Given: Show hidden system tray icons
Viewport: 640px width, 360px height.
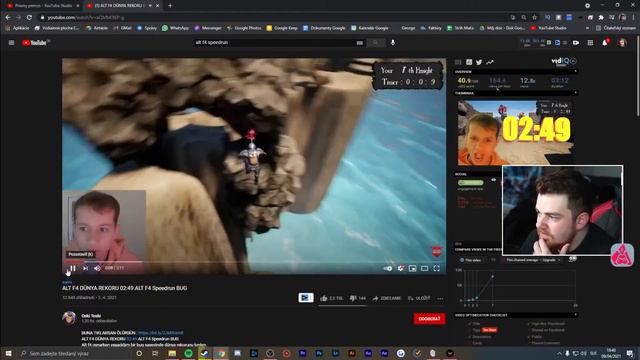Looking at the screenshot, I should coord(559,353).
